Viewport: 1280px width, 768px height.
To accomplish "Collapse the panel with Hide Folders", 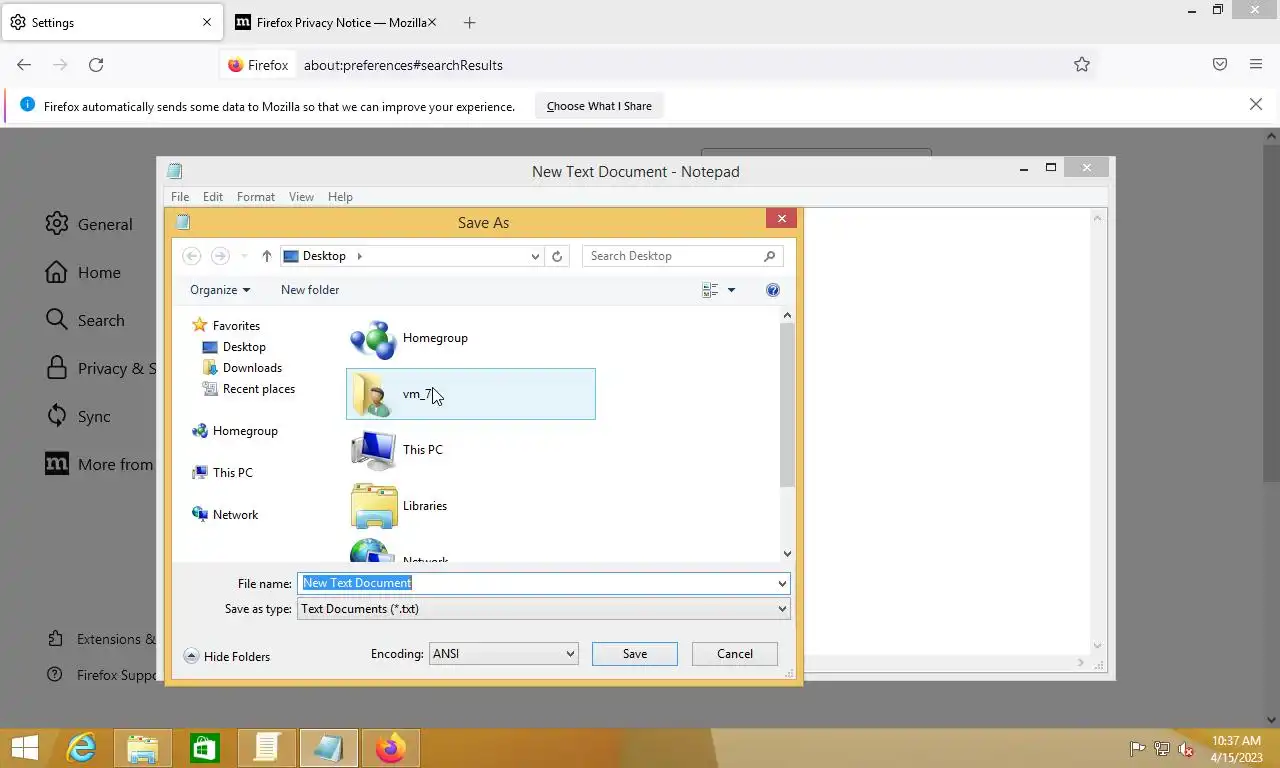I will click(x=227, y=657).
